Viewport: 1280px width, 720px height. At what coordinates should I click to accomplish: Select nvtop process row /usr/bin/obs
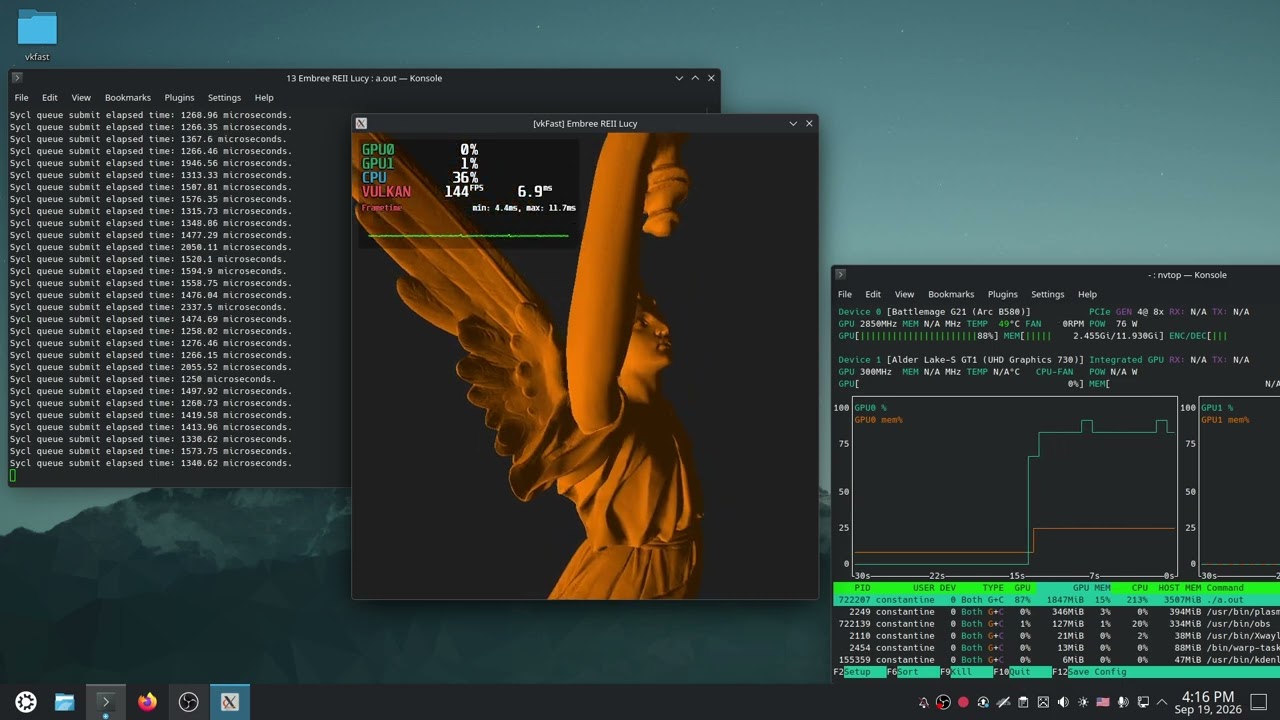coord(1056,624)
